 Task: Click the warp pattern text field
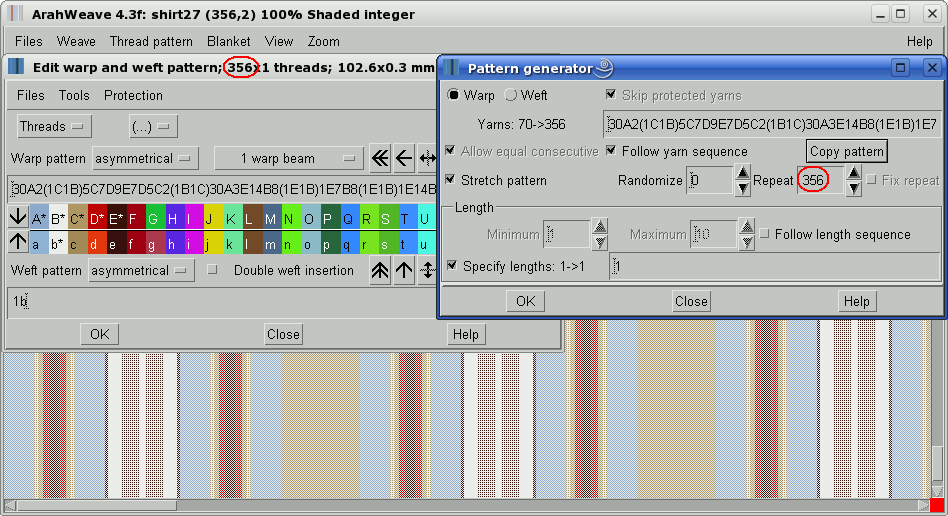click(x=222, y=189)
